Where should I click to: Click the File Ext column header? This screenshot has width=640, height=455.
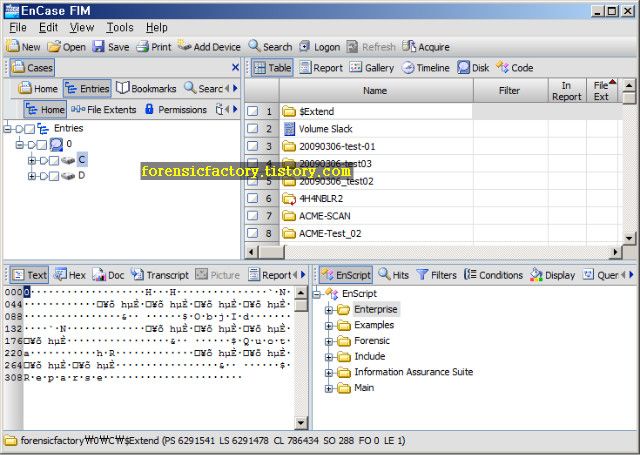pos(601,91)
